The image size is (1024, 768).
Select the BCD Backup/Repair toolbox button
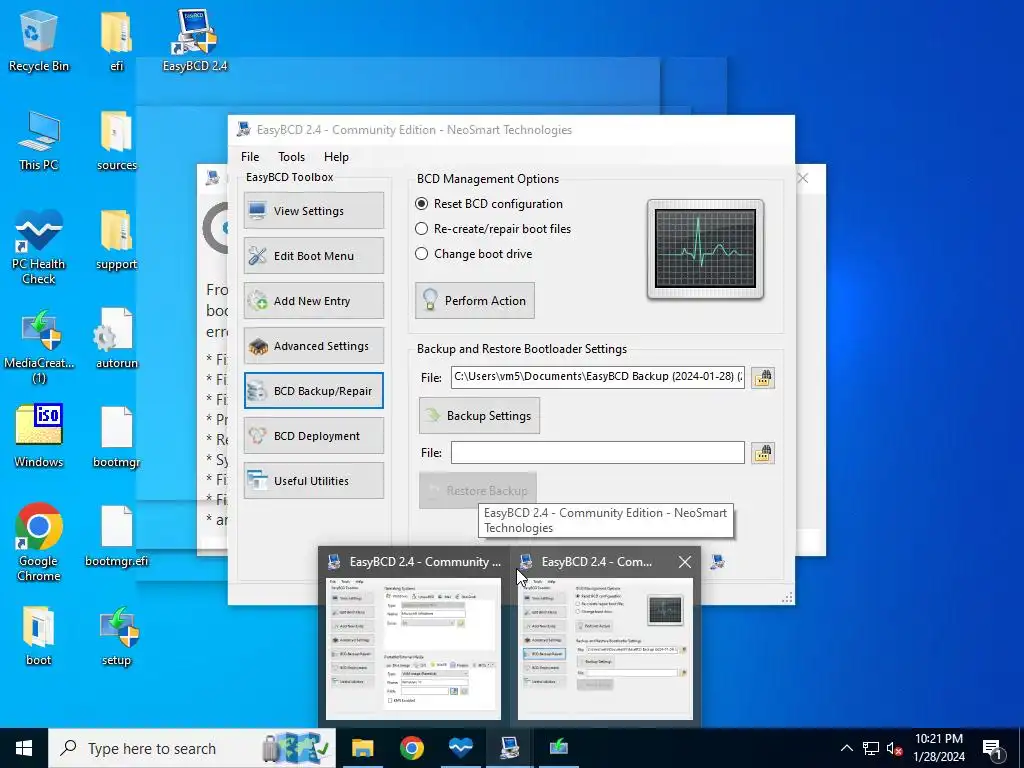coord(313,391)
